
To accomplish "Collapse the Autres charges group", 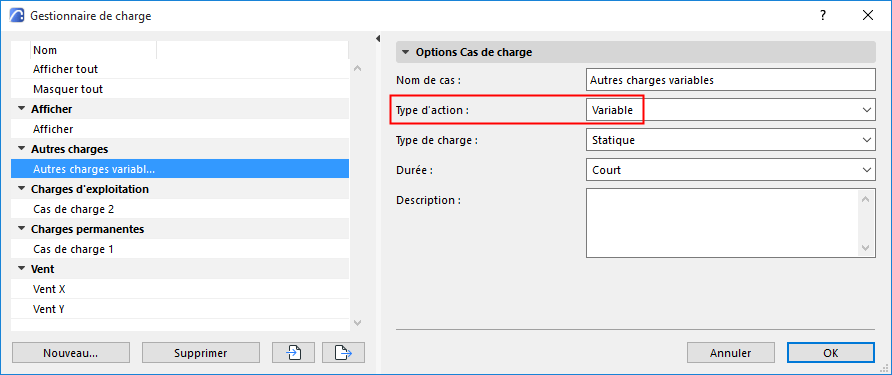I will [x=22, y=149].
